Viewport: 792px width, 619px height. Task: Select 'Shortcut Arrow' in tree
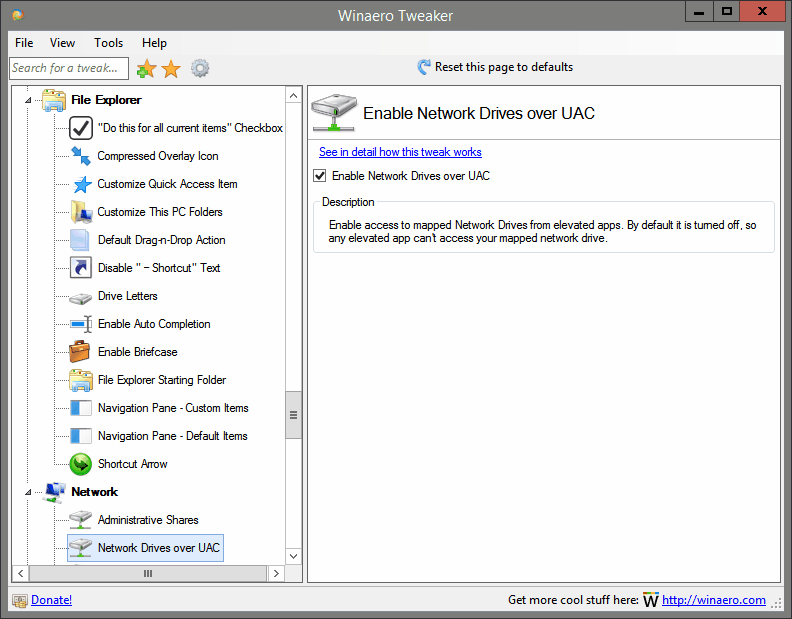tap(132, 464)
